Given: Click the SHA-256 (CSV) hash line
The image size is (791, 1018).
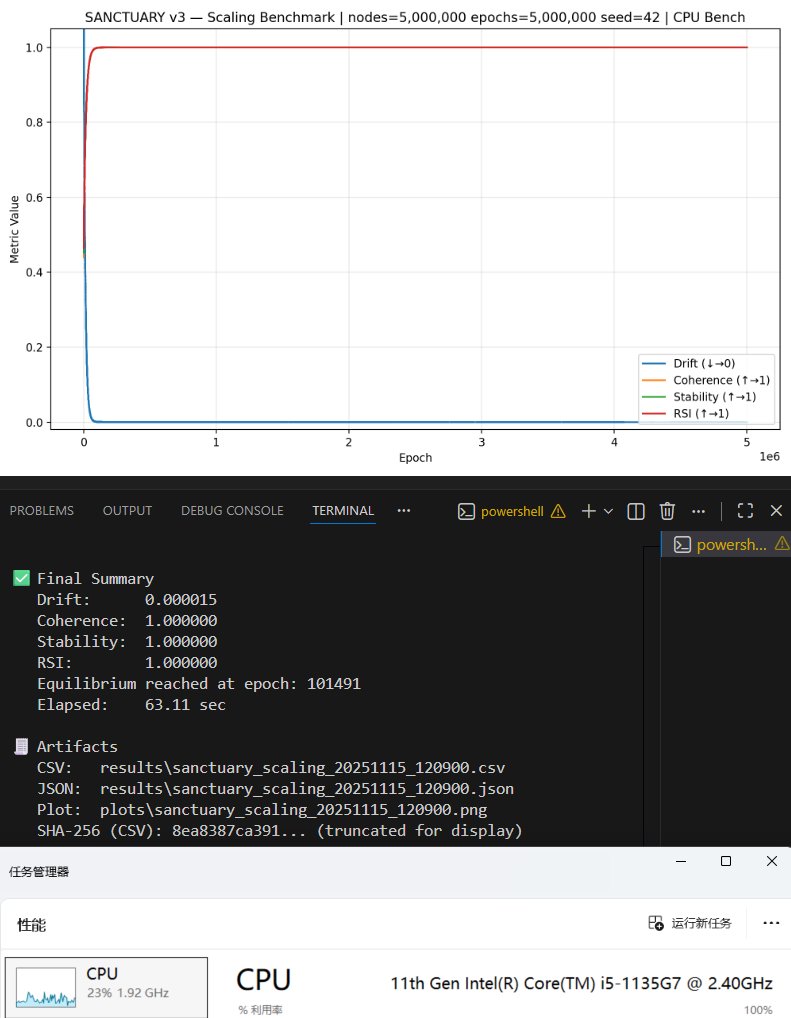Looking at the screenshot, I should [x=279, y=830].
